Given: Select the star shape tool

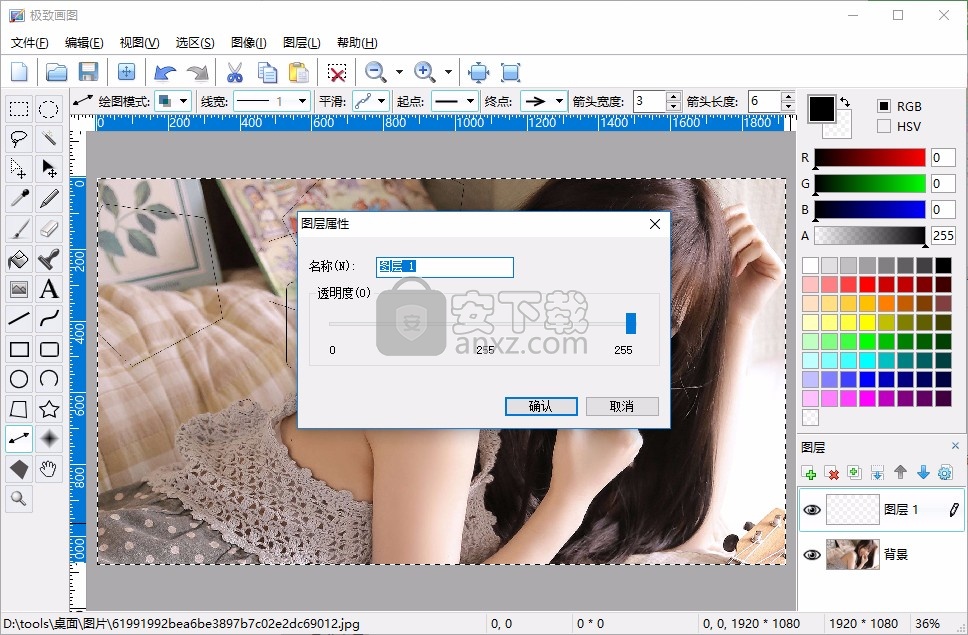Looking at the screenshot, I should pyautogui.click(x=49, y=409).
